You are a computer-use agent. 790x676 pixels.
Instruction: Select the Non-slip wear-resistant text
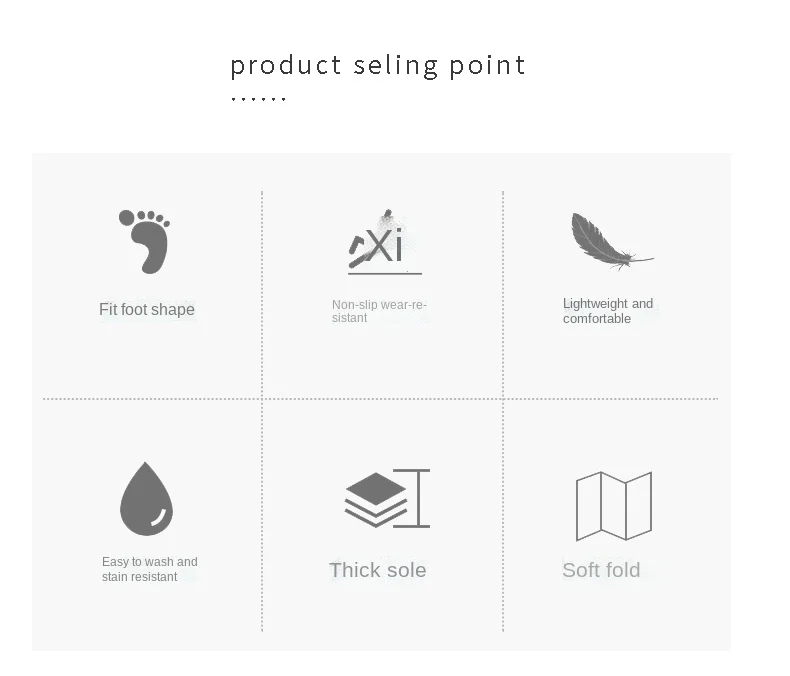(379, 311)
